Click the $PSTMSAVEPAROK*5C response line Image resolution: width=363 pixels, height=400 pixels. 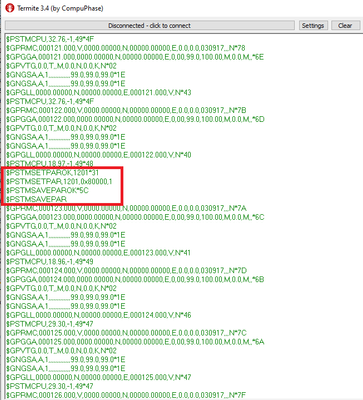coord(47,190)
